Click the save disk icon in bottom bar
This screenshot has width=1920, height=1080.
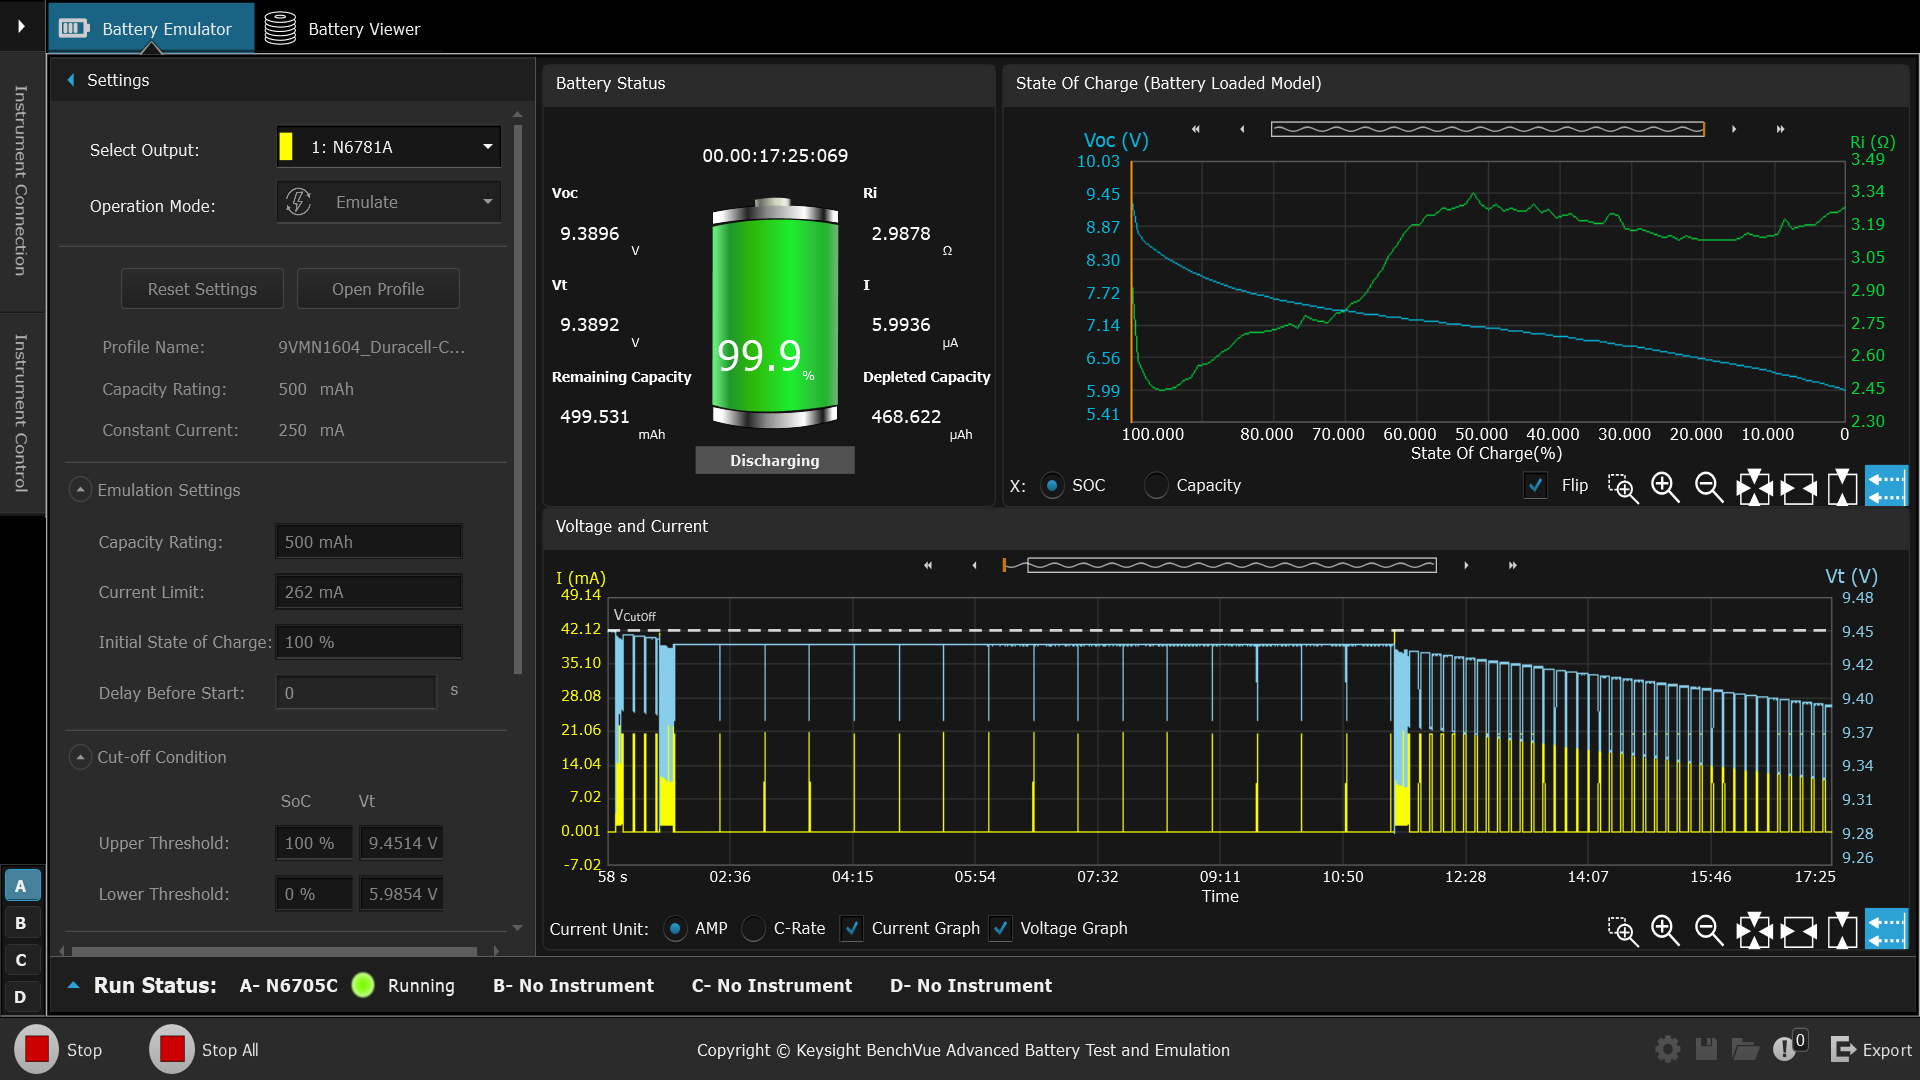pos(1706,1049)
